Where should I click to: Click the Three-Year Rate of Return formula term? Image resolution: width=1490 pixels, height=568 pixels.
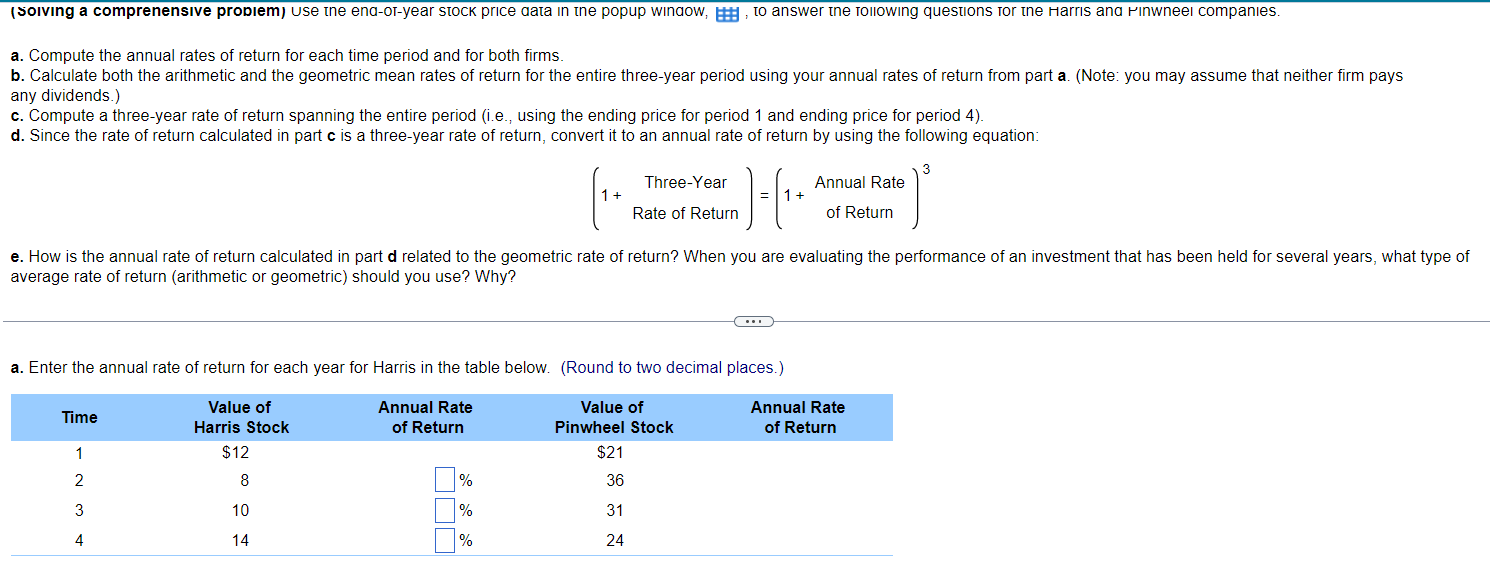pos(685,198)
